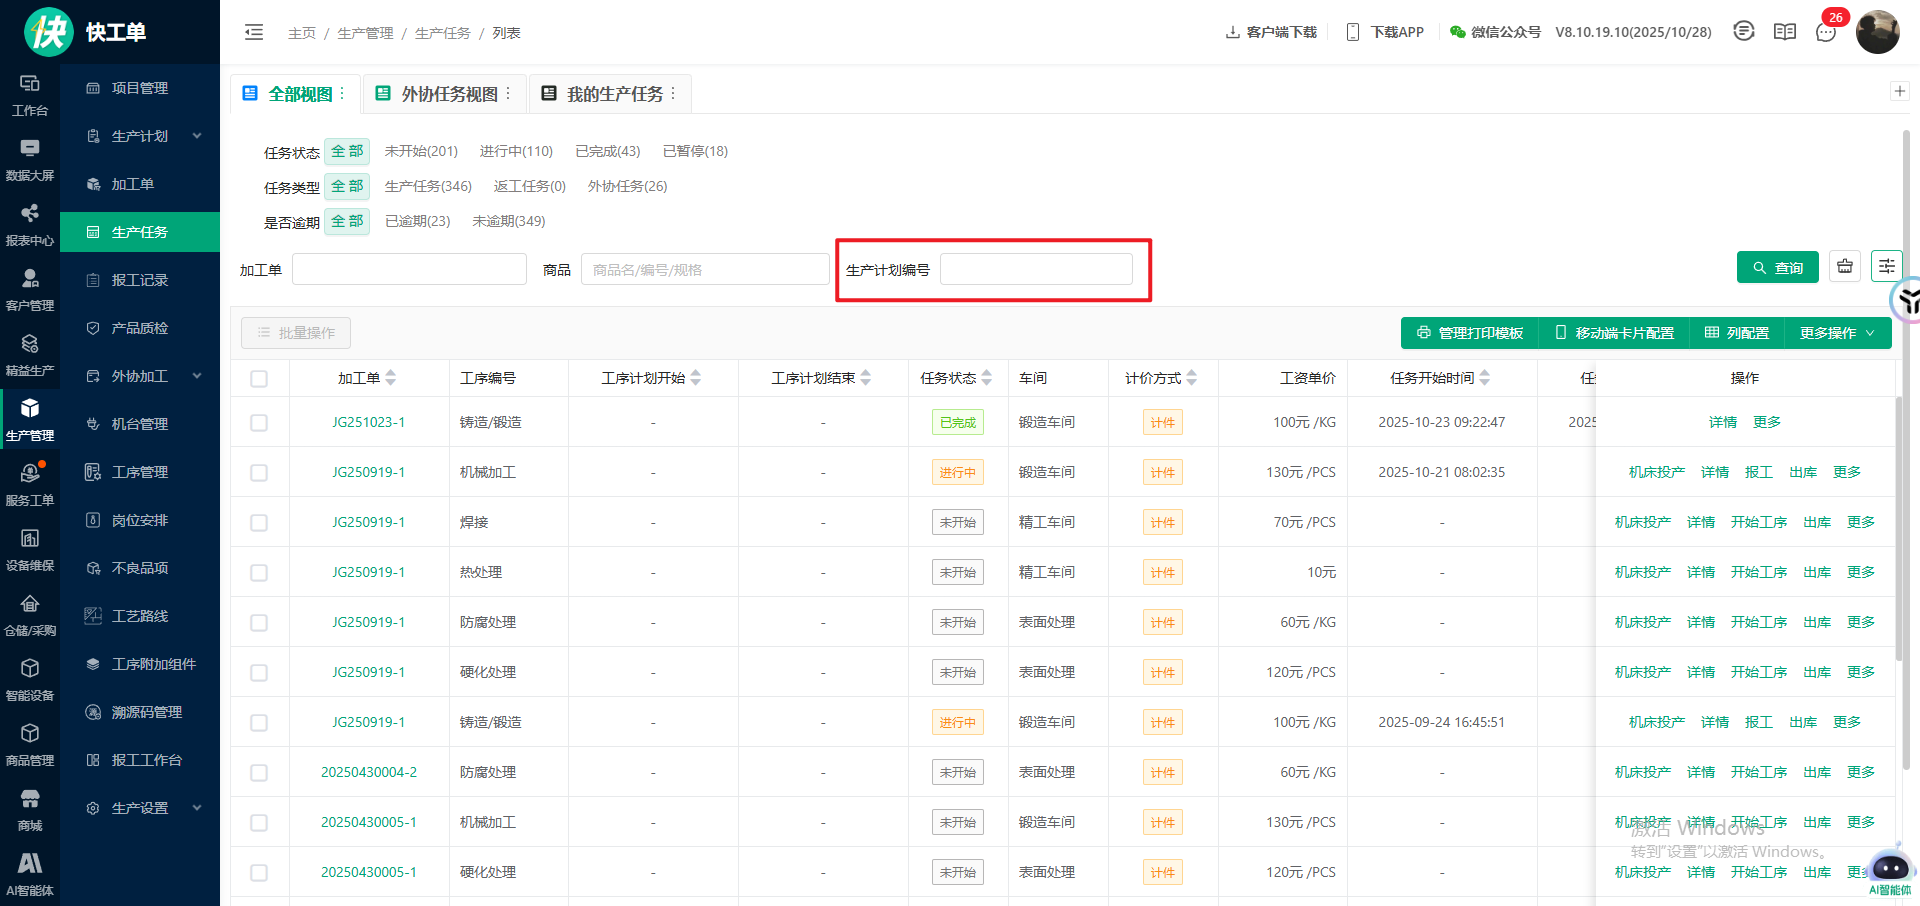Open the 设备维保 sidebar icon

(30, 548)
